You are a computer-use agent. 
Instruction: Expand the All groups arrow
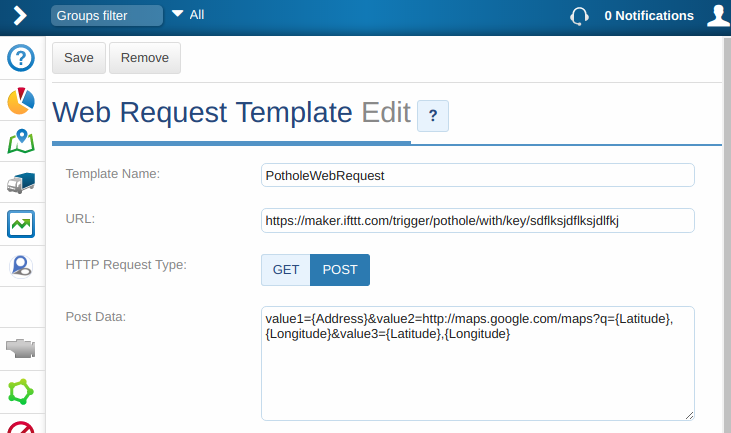pyautogui.click(x=178, y=15)
